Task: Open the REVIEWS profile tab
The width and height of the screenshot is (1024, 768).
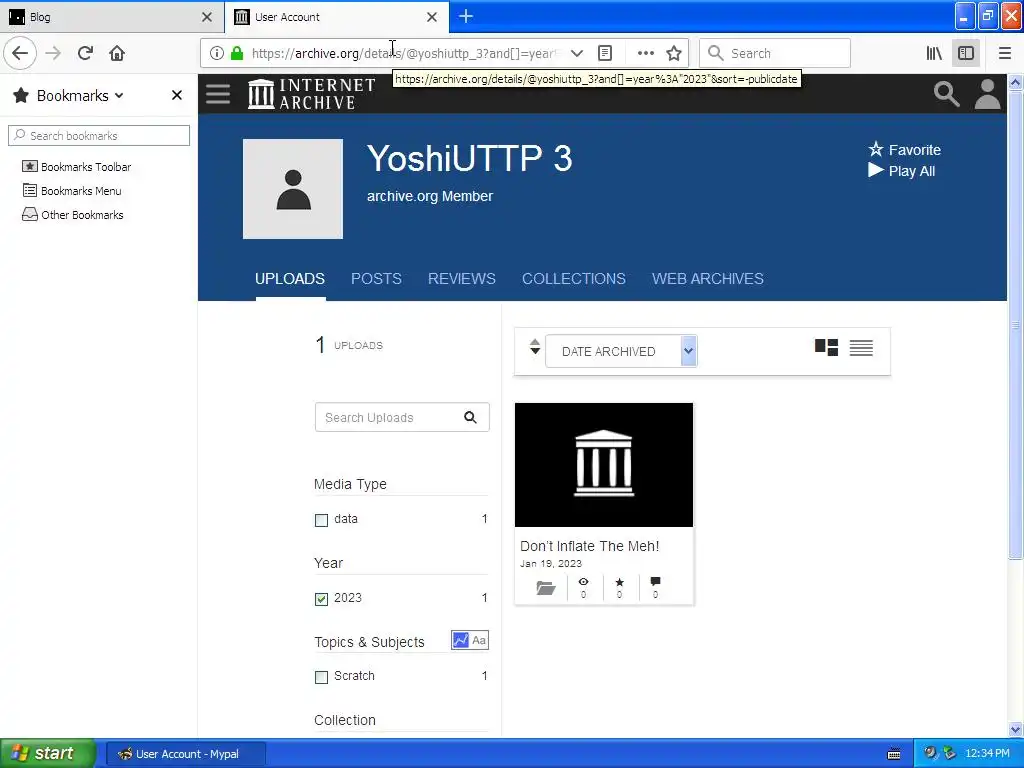Action: [462, 279]
